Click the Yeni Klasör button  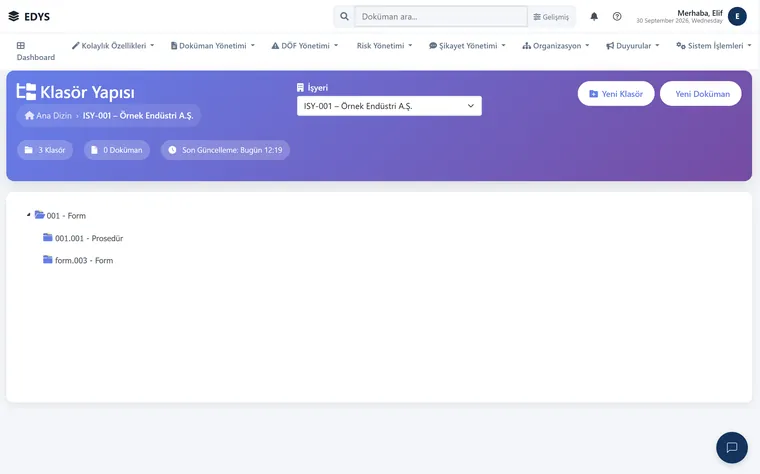(616, 94)
